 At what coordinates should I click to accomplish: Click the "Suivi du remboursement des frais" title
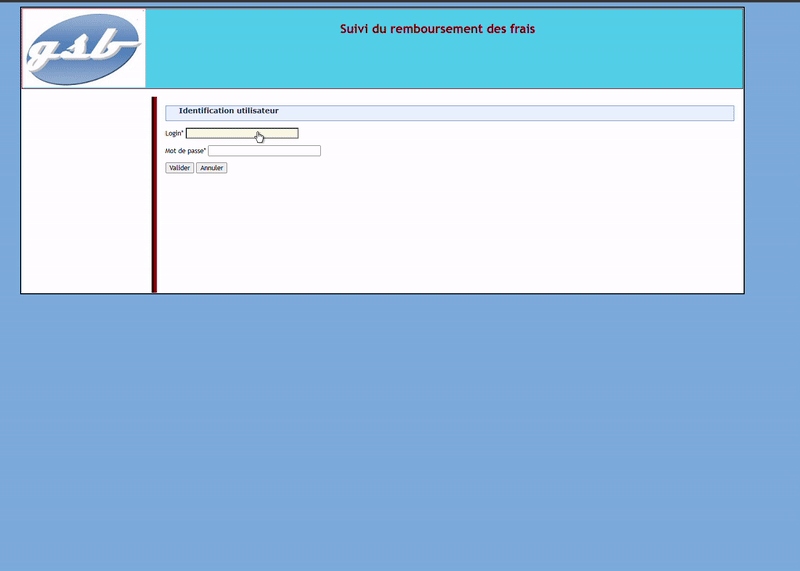coord(437,29)
